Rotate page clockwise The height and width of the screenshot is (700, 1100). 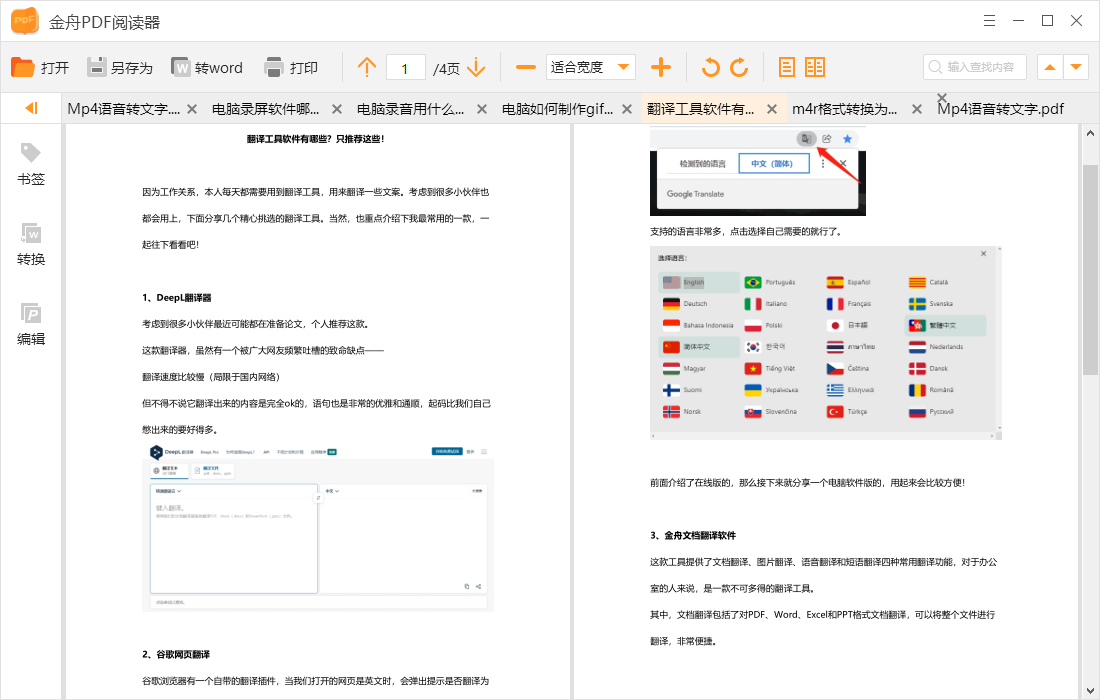[739, 67]
